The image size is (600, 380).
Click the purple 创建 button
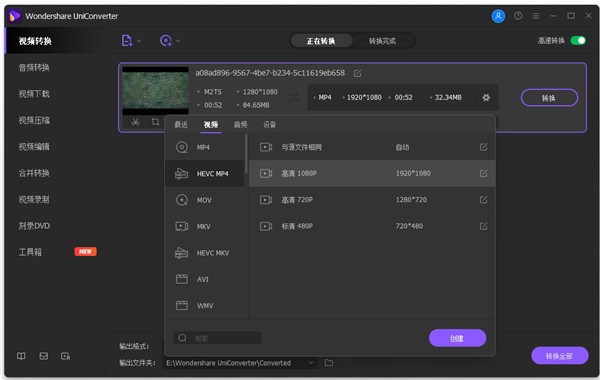457,338
